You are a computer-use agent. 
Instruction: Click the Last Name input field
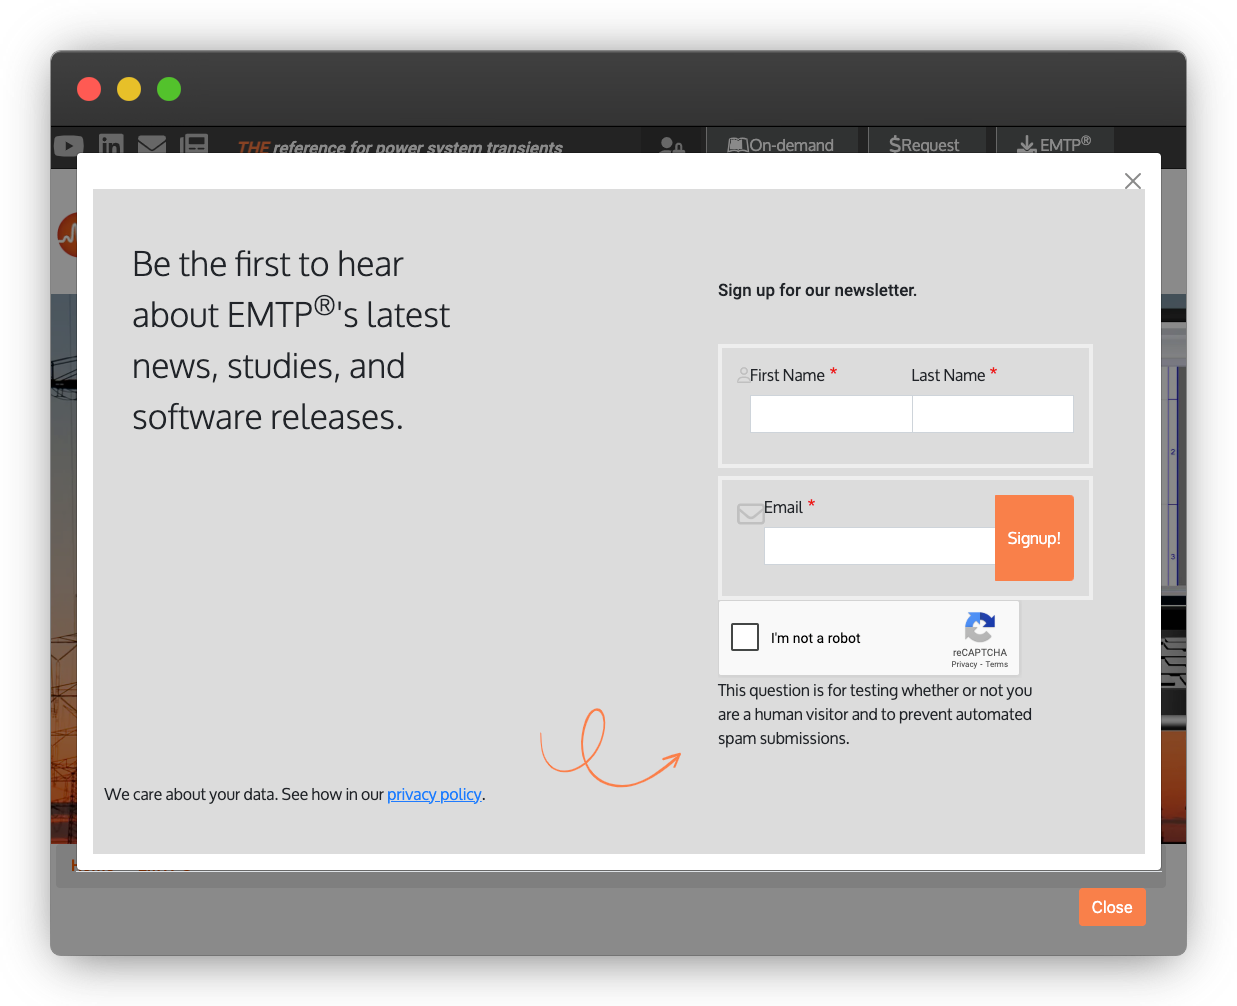pos(993,414)
